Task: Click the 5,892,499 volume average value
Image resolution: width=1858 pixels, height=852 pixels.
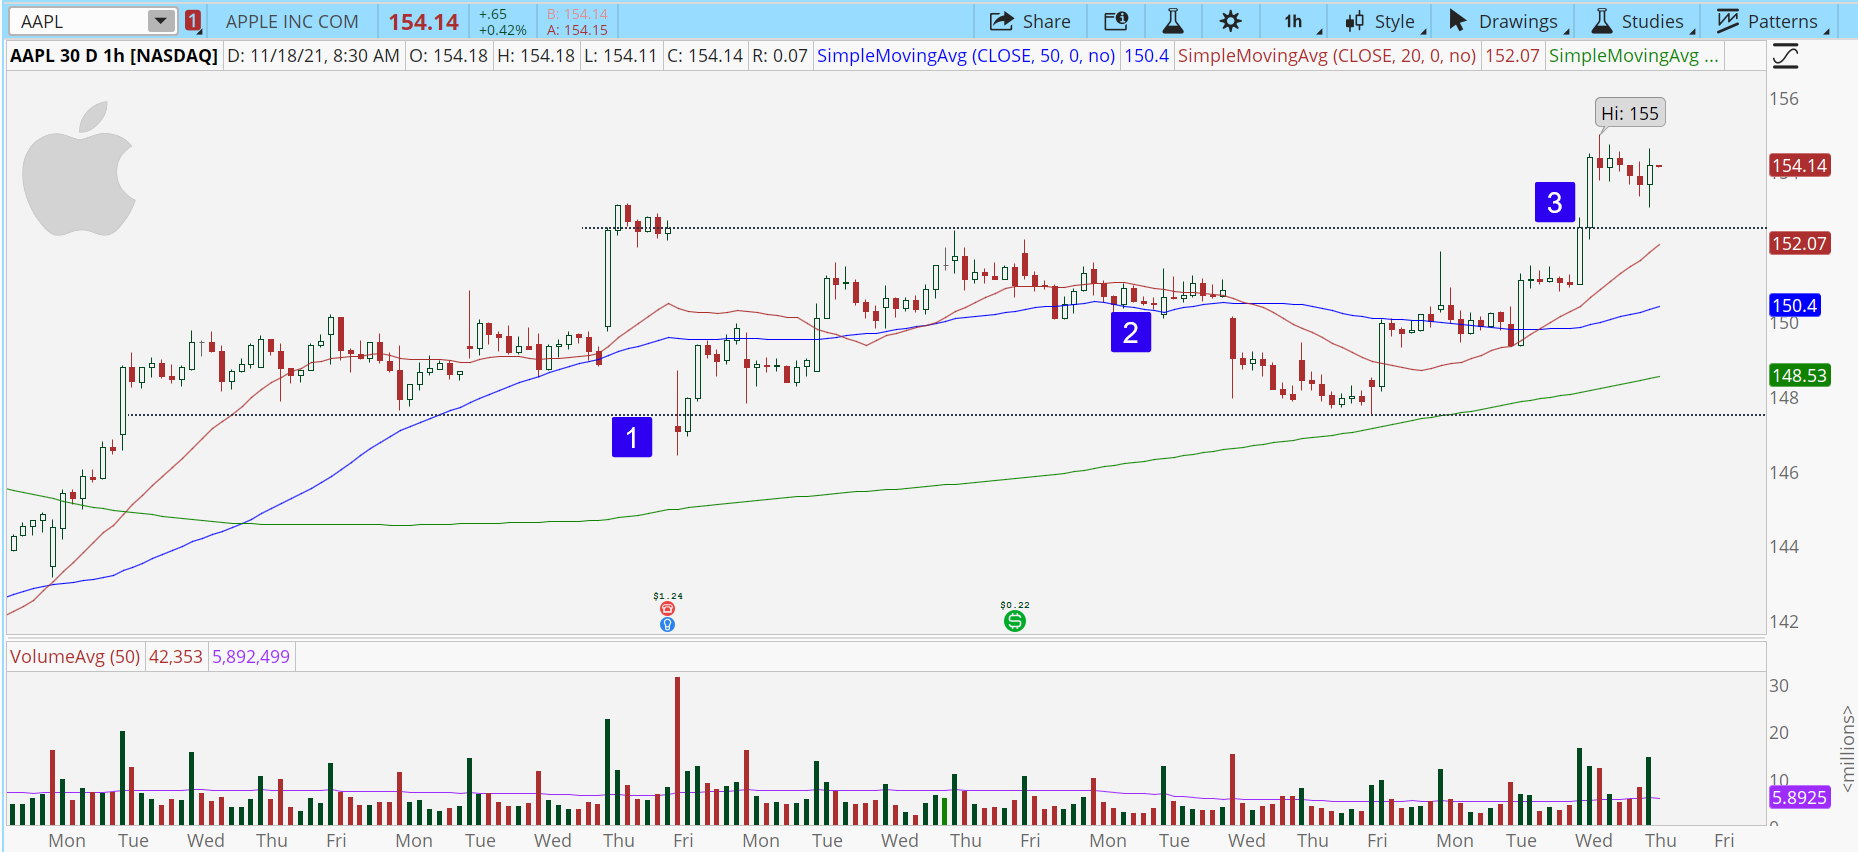Action: pos(251,657)
